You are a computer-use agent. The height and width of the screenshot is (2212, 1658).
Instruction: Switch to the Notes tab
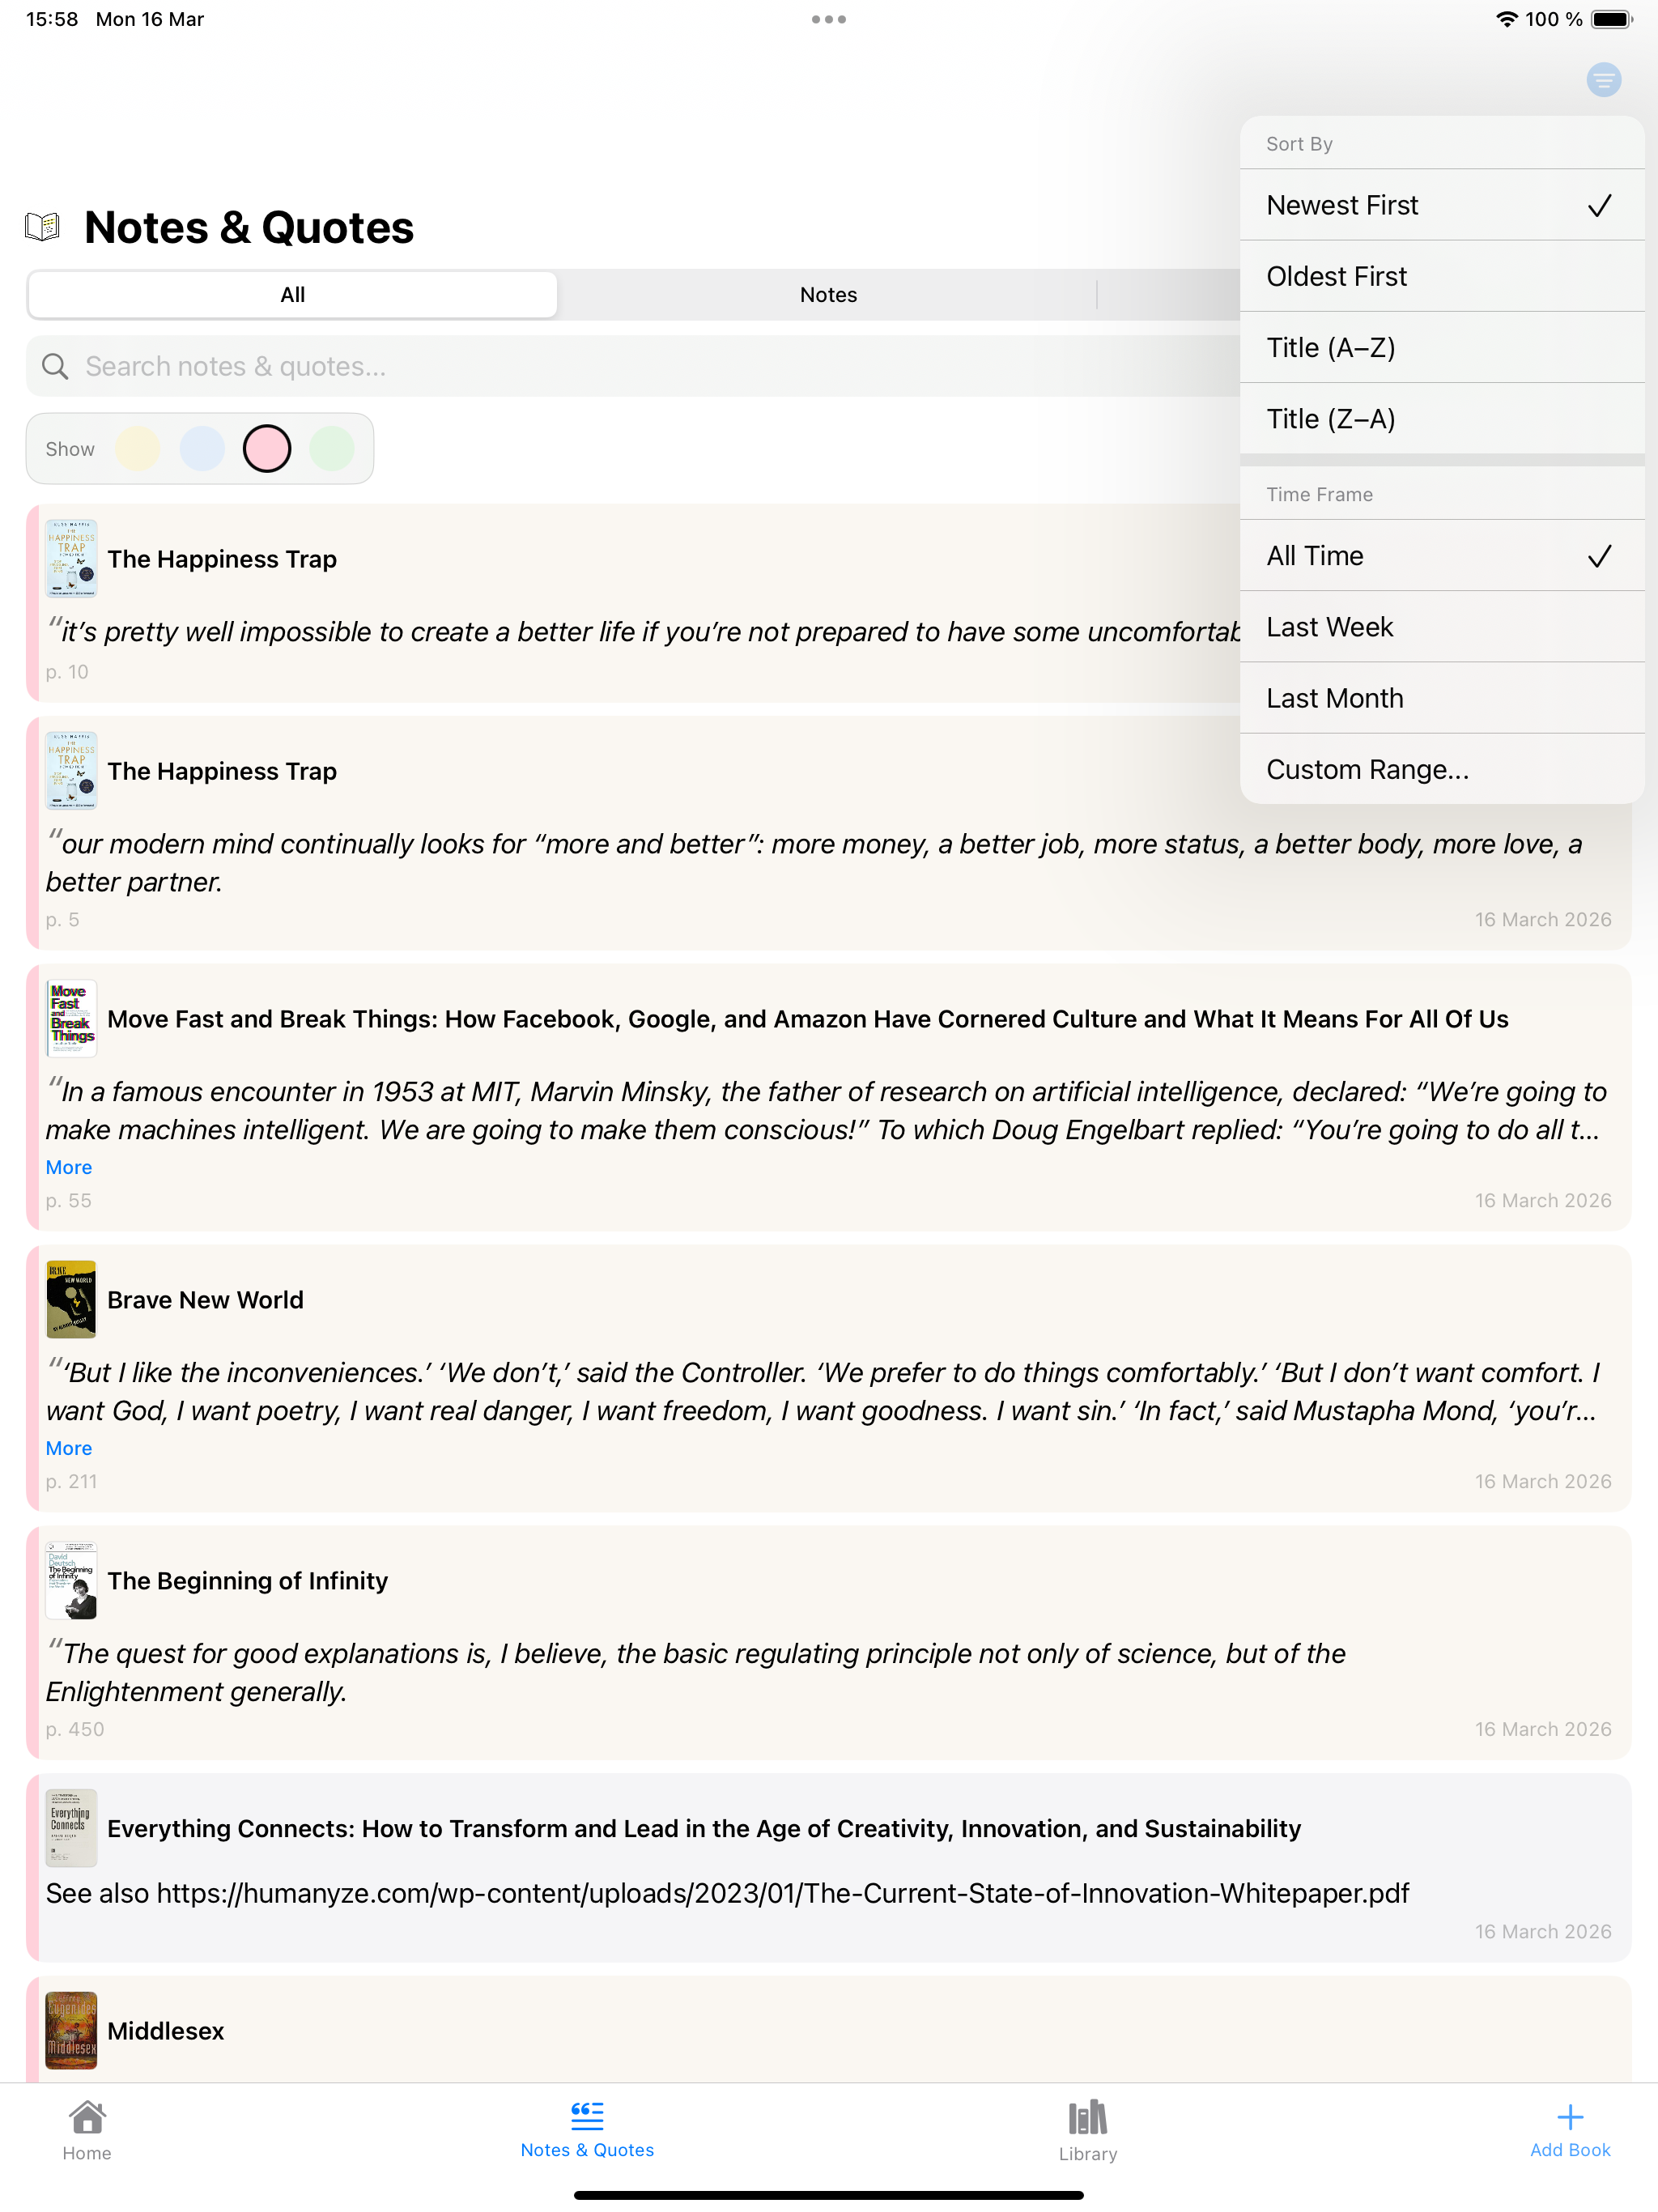(827, 294)
